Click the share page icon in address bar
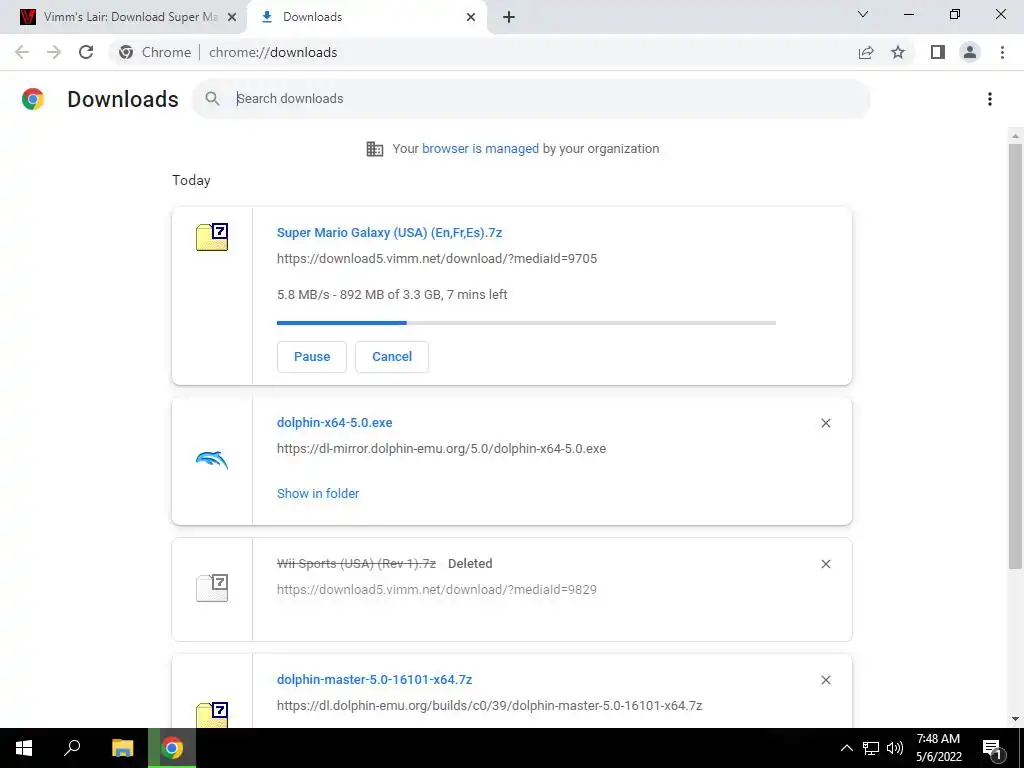1024x768 pixels. coord(866,52)
